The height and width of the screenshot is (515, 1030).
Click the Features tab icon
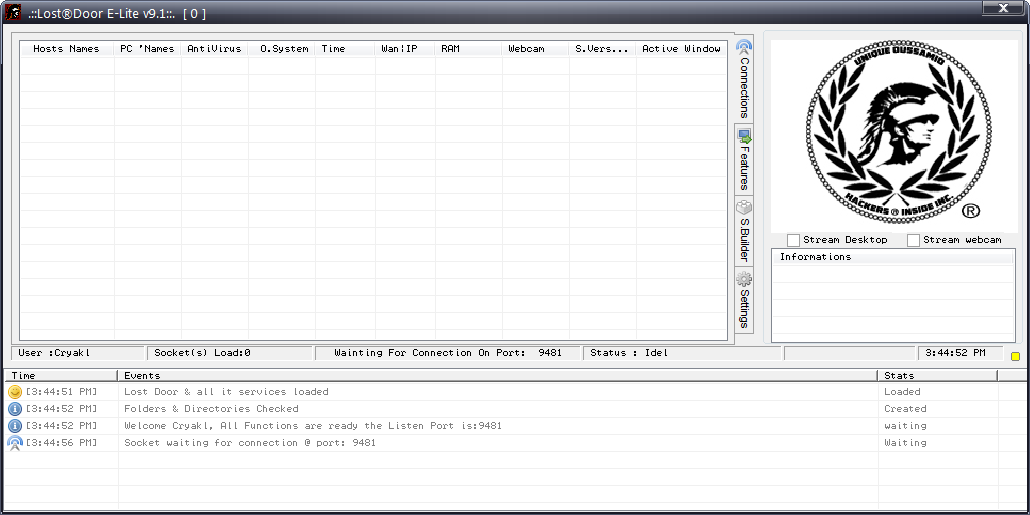pos(743,135)
